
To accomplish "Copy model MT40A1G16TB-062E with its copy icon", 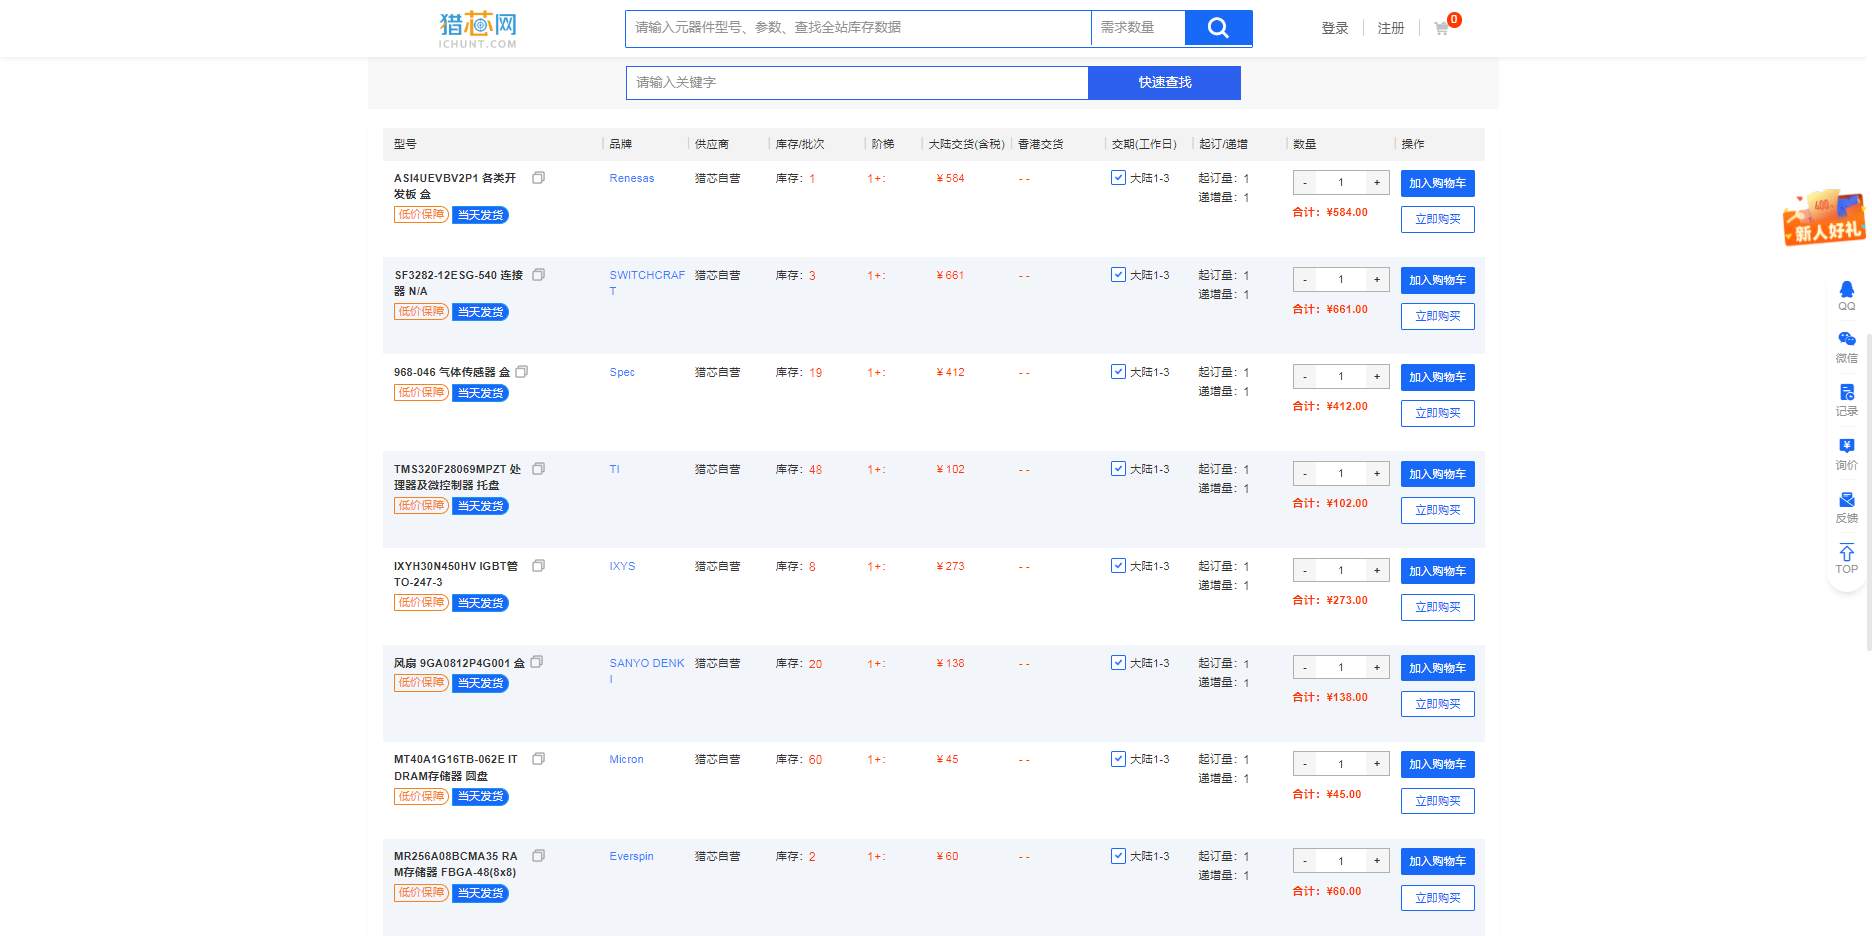I will pyautogui.click(x=538, y=759).
